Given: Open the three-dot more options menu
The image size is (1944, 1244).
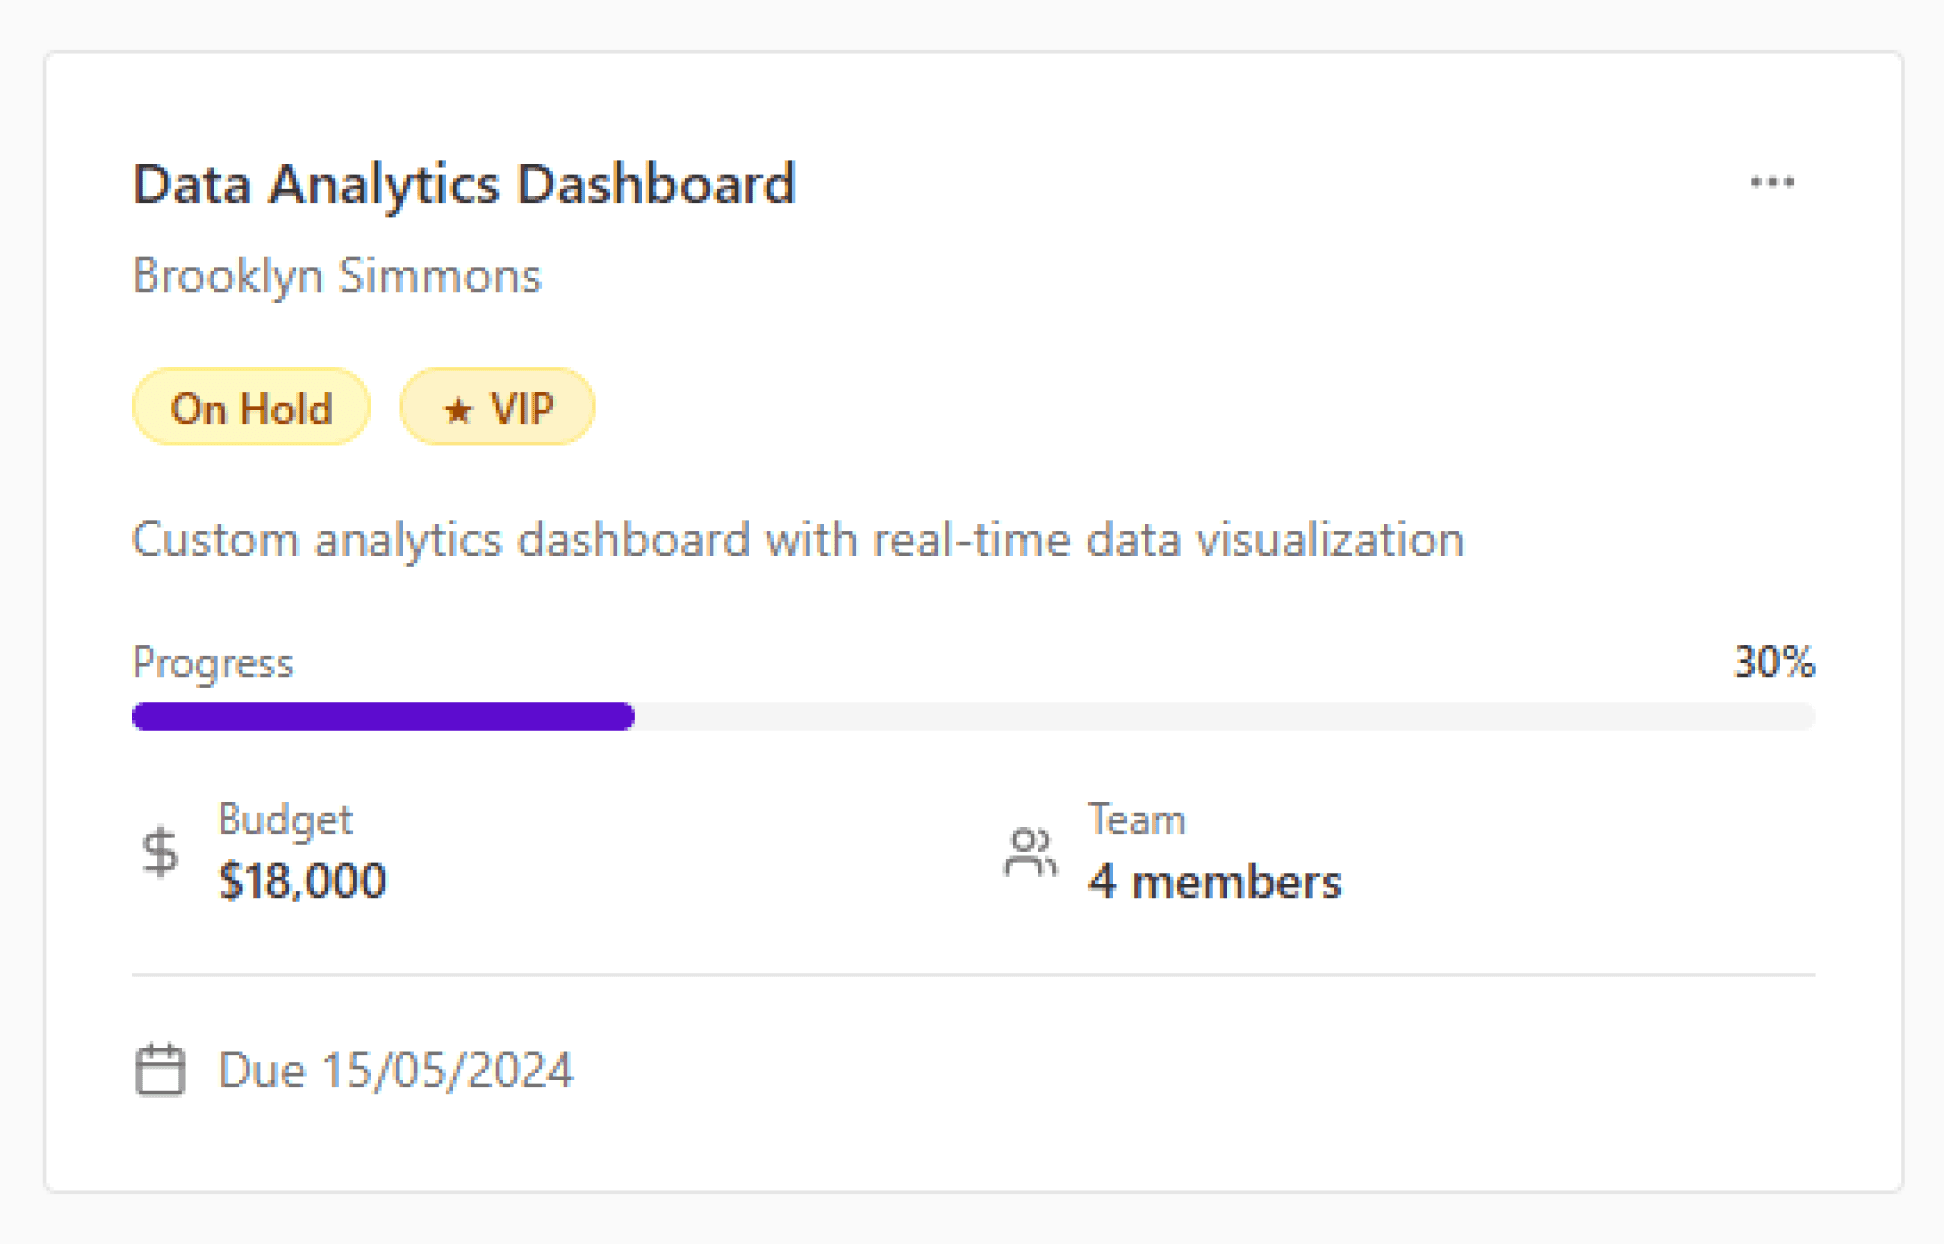Looking at the screenshot, I should (1771, 183).
